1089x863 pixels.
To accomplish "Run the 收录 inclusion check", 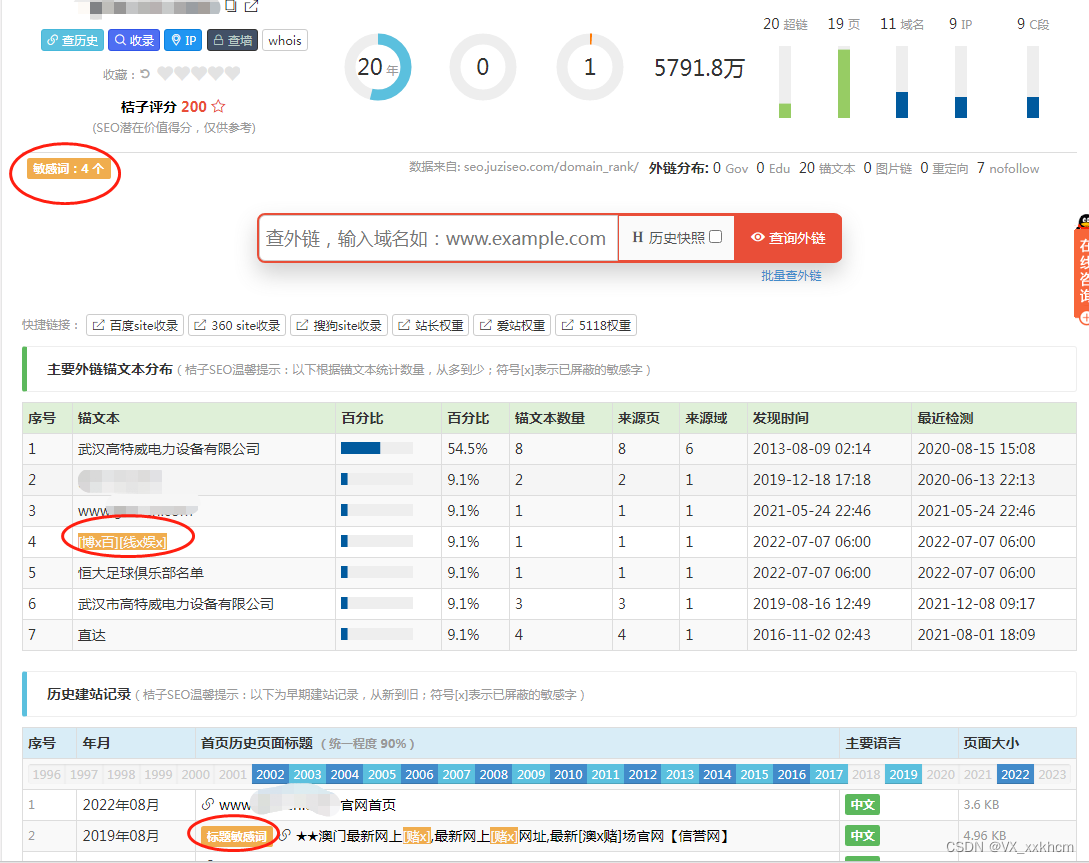I will tap(133, 40).
